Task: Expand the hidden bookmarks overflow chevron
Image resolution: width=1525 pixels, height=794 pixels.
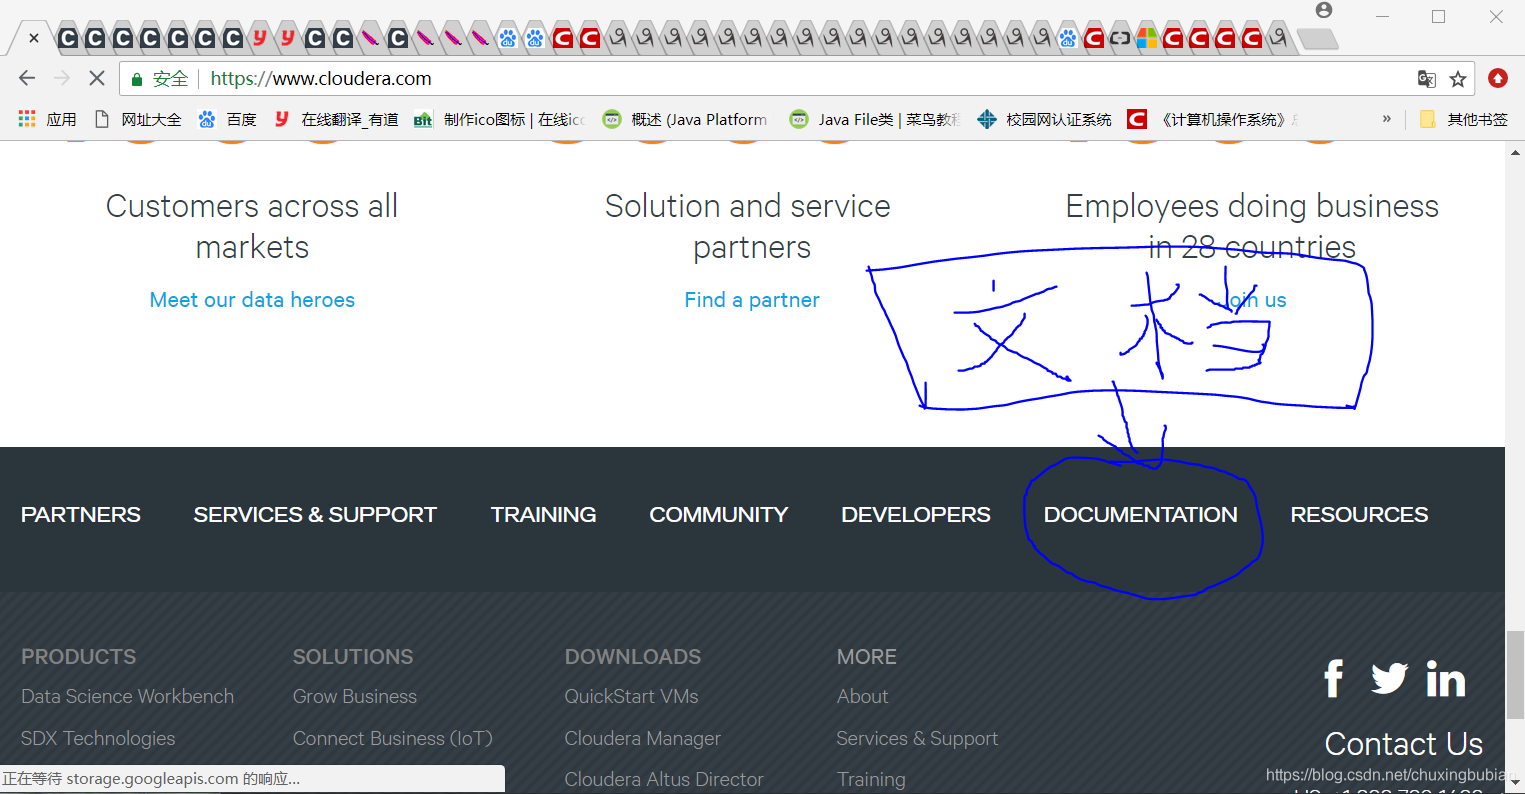Action: pos(1387,119)
